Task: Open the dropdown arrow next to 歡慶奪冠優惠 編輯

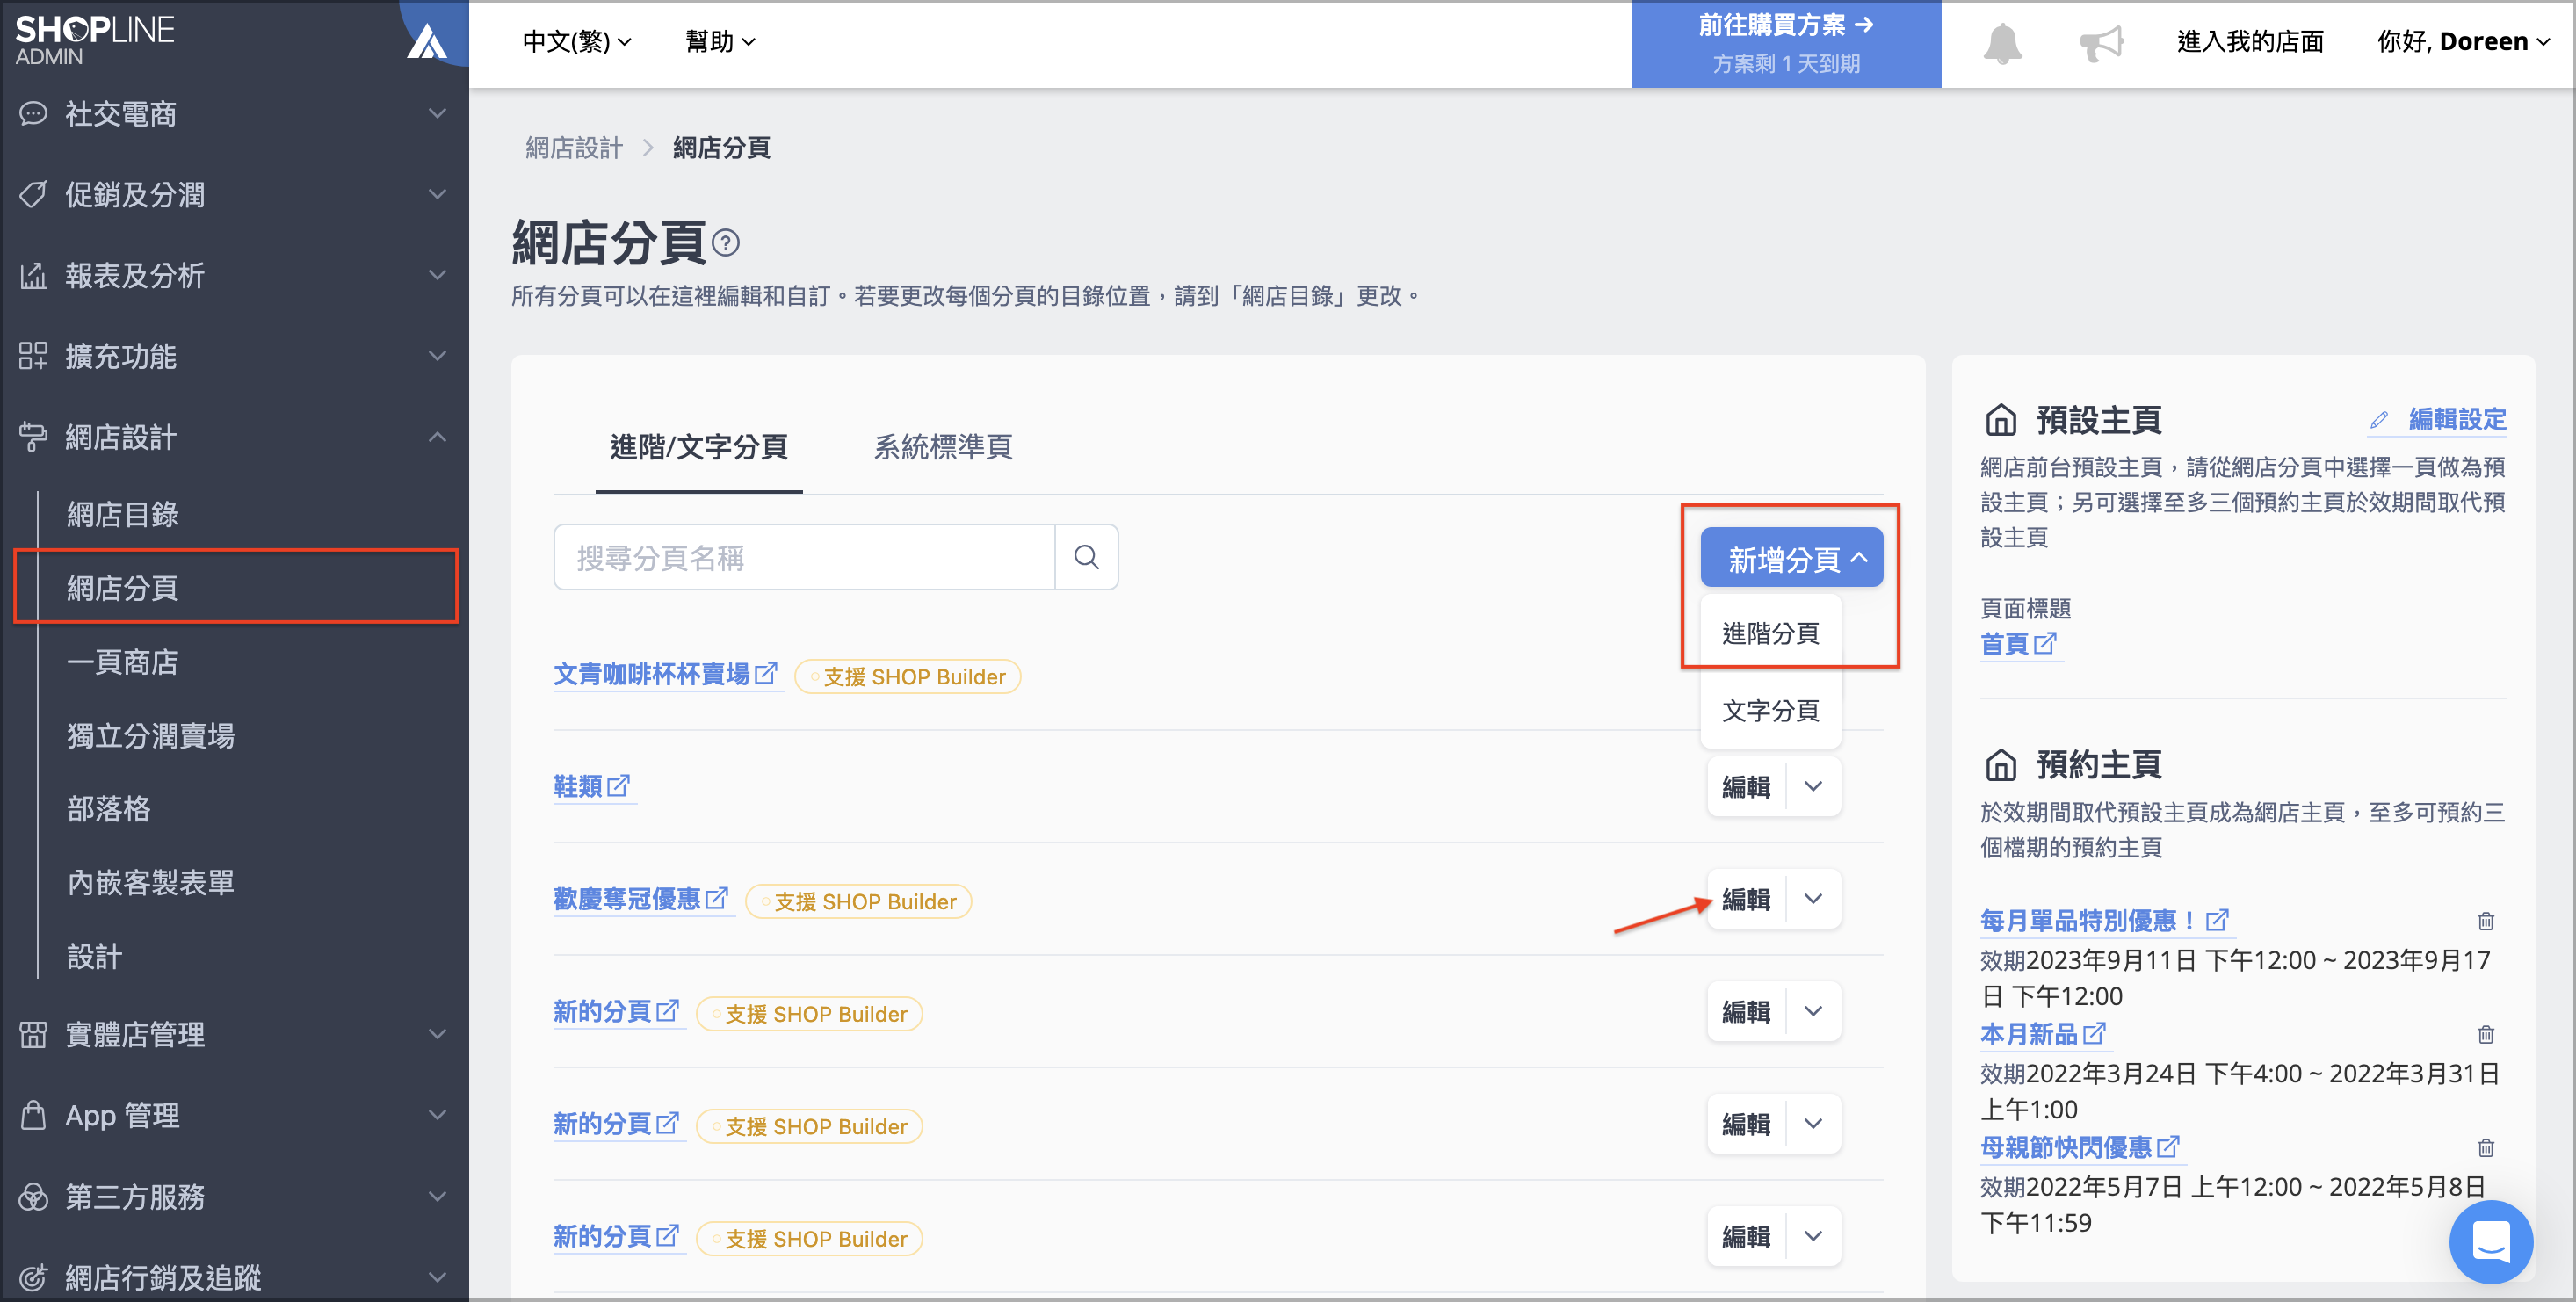Action: tap(1813, 898)
